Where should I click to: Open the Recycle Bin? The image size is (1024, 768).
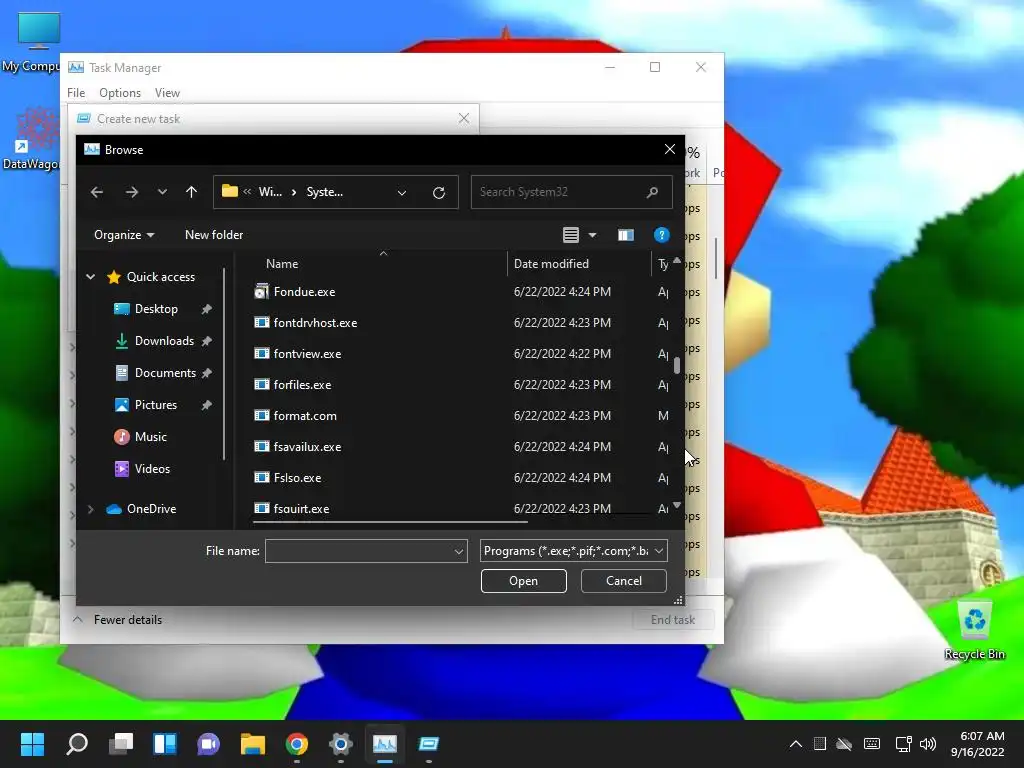974,630
